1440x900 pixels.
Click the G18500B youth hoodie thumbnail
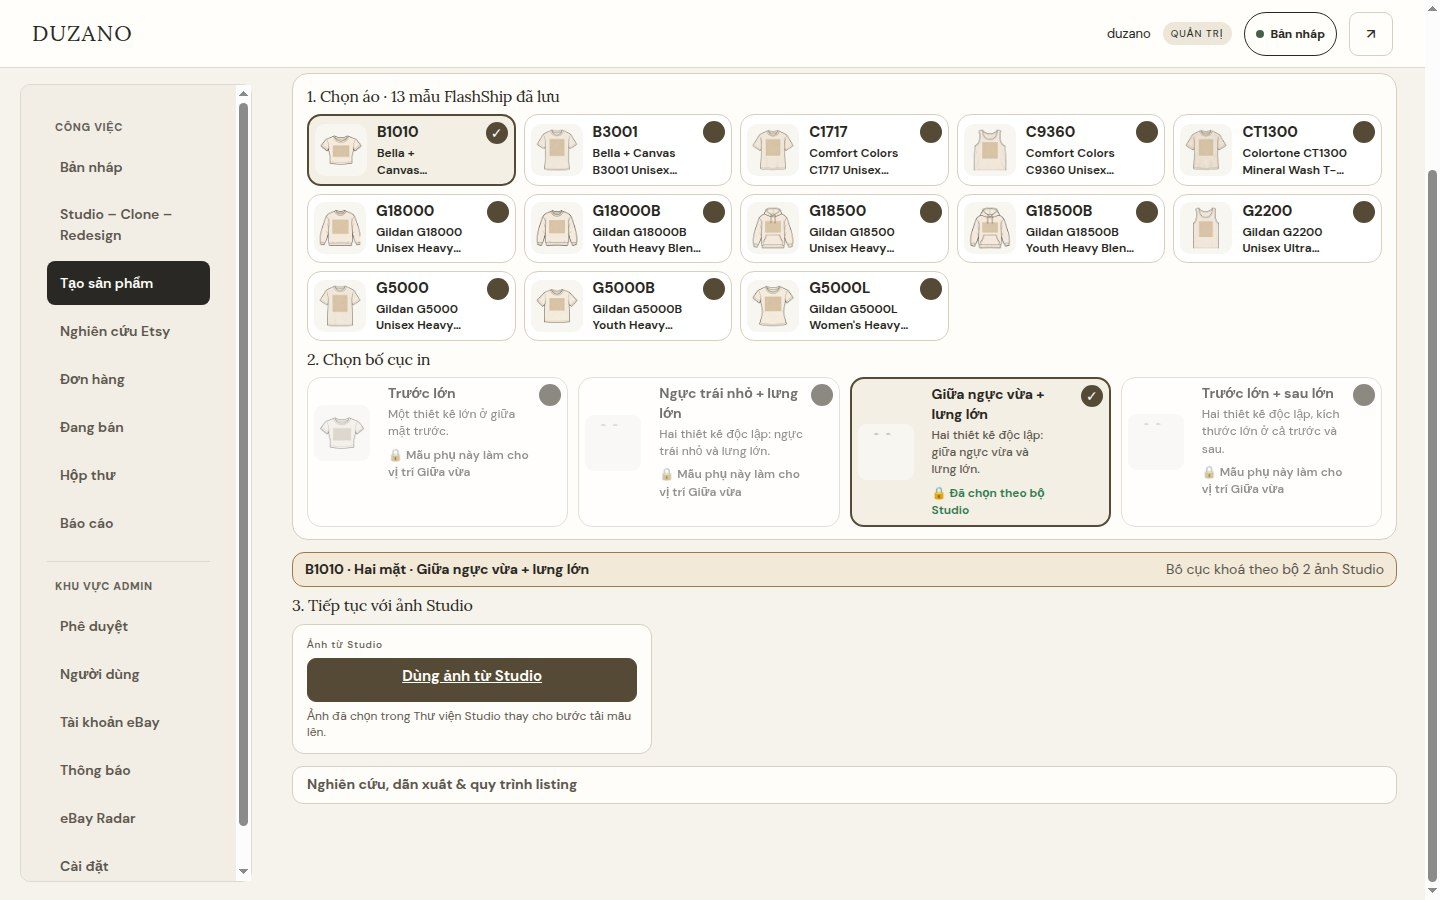[x=990, y=228]
